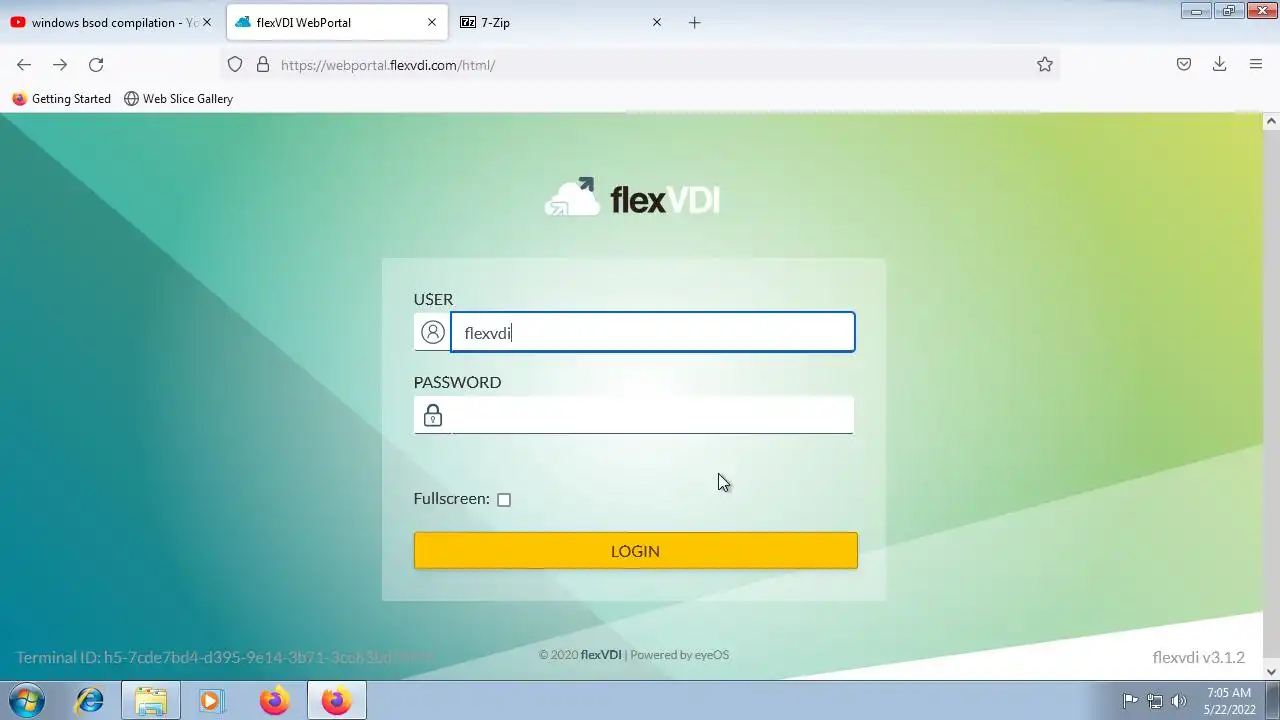Click the page scrollbar down arrow
This screenshot has height=720, width=1280.
1272,671
